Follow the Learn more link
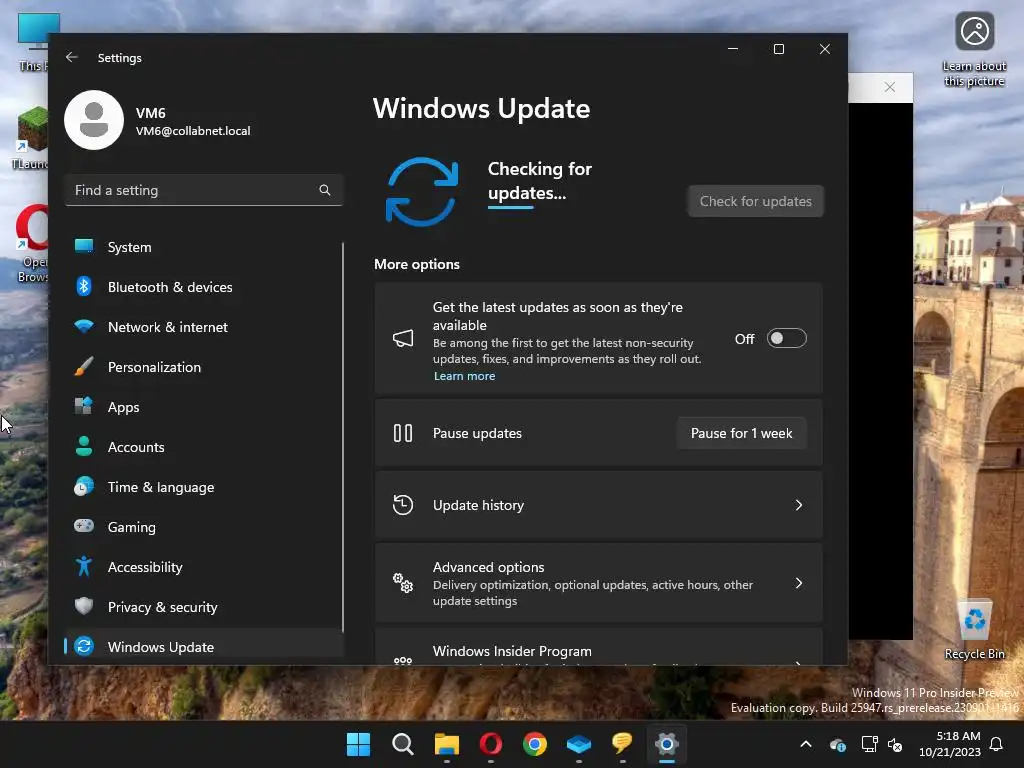Viewport: 1024px width, 768px height. [x=464, y=376]
